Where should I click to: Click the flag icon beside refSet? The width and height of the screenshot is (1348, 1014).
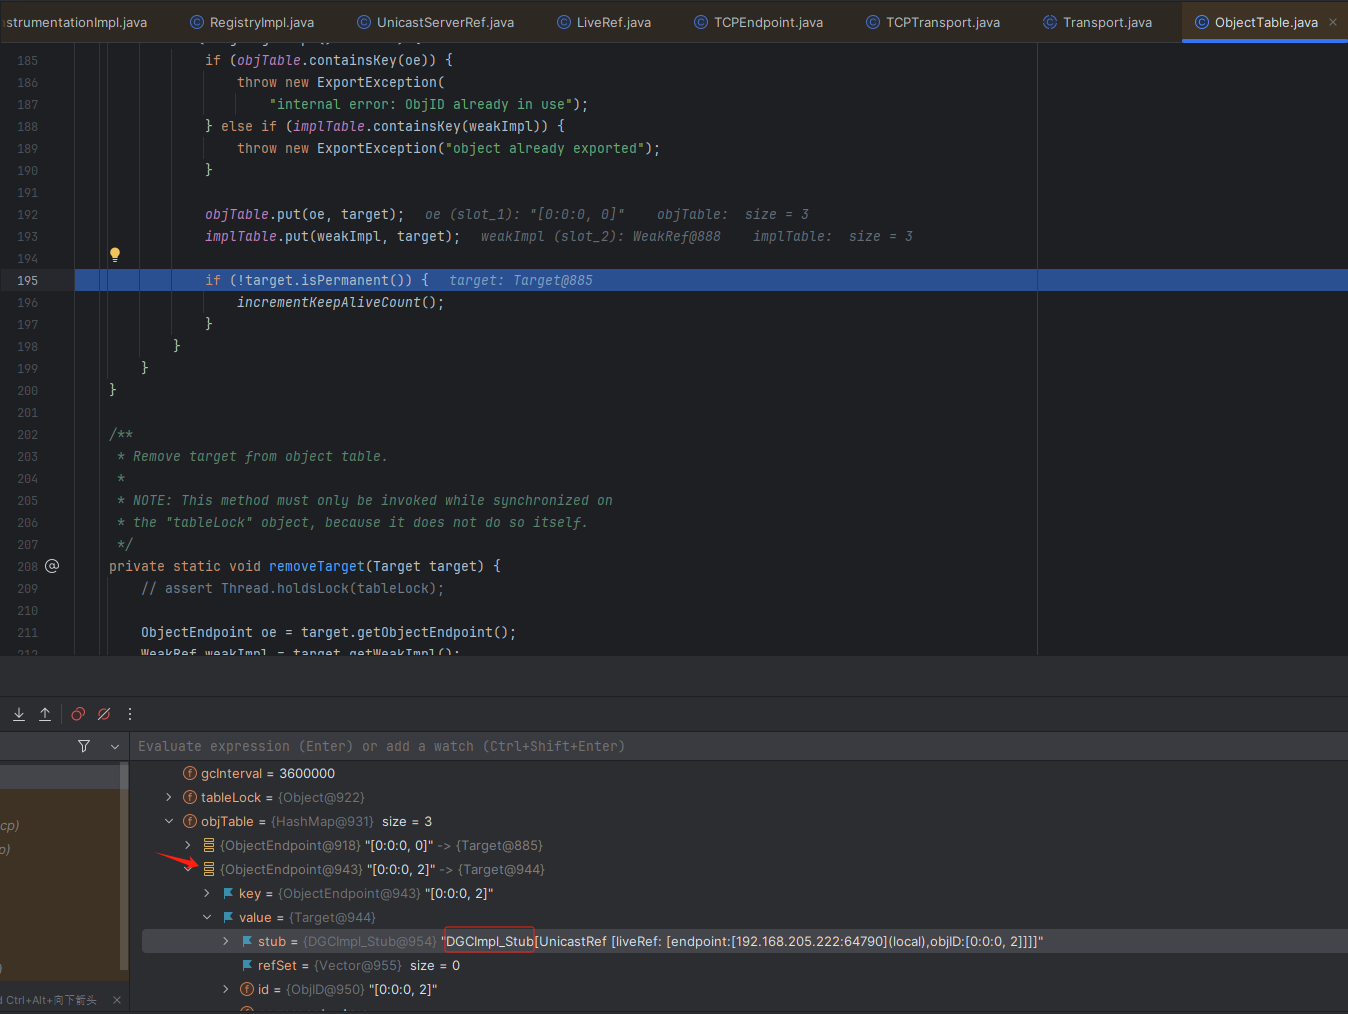(x=247, y=965)
